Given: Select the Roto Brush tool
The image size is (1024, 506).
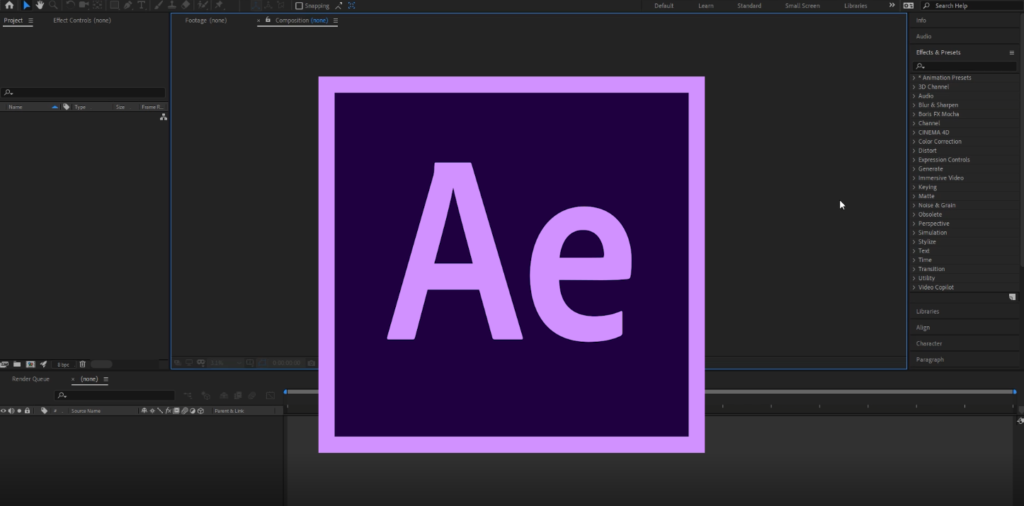Looking at the screenshot, I should coord(203,5).
